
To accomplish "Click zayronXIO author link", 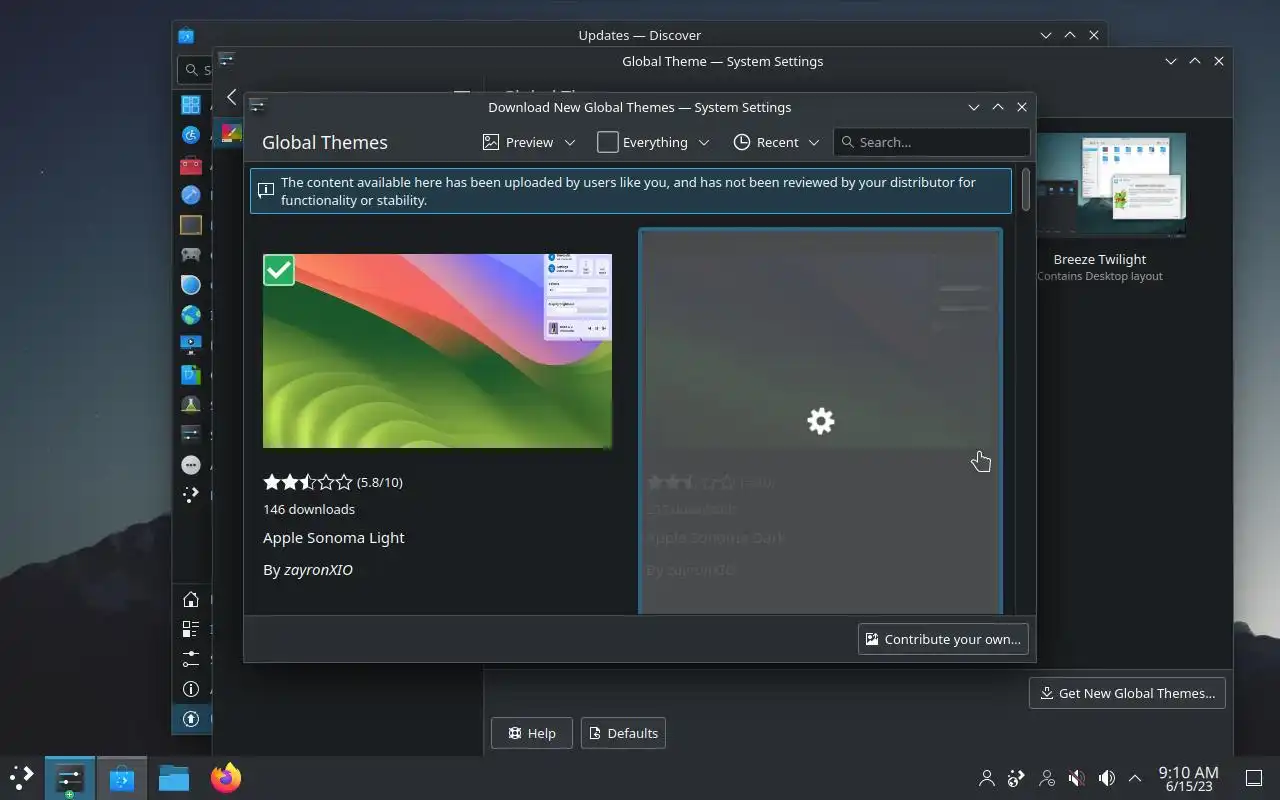I will pos(318,570).
